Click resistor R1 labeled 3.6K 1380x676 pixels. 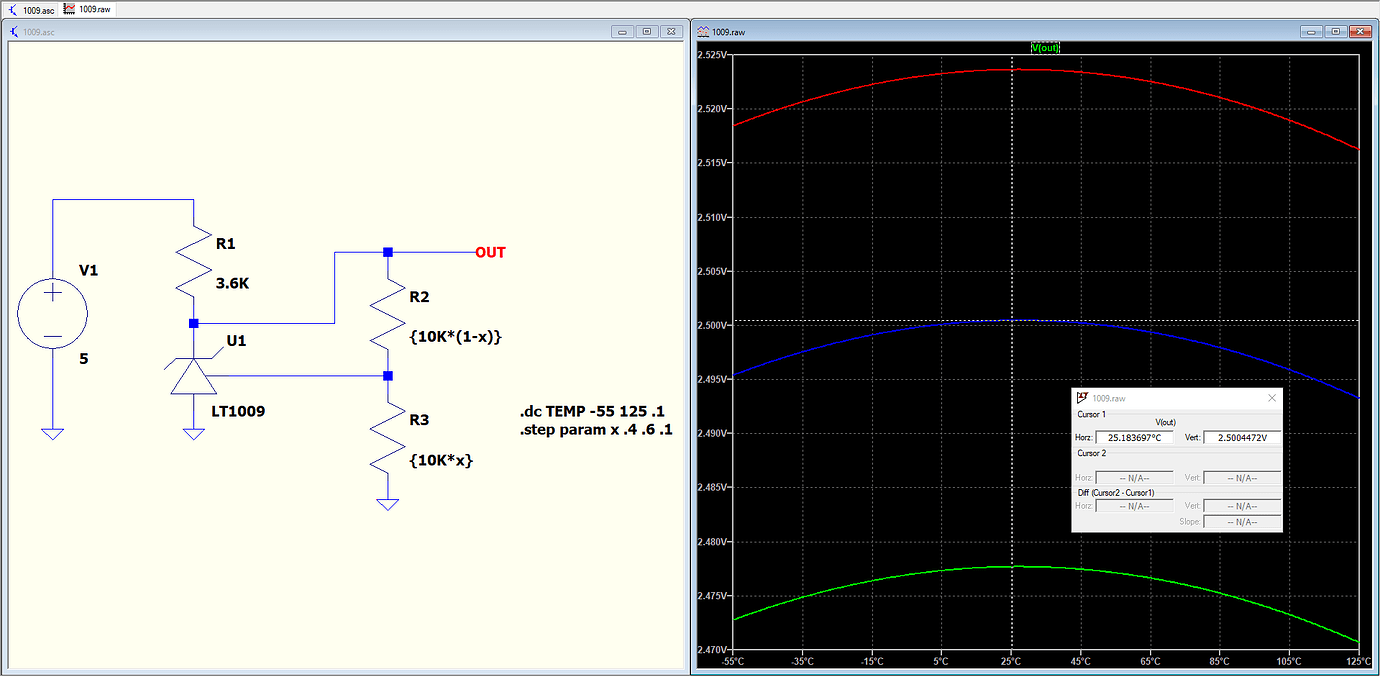pos(193,263)
